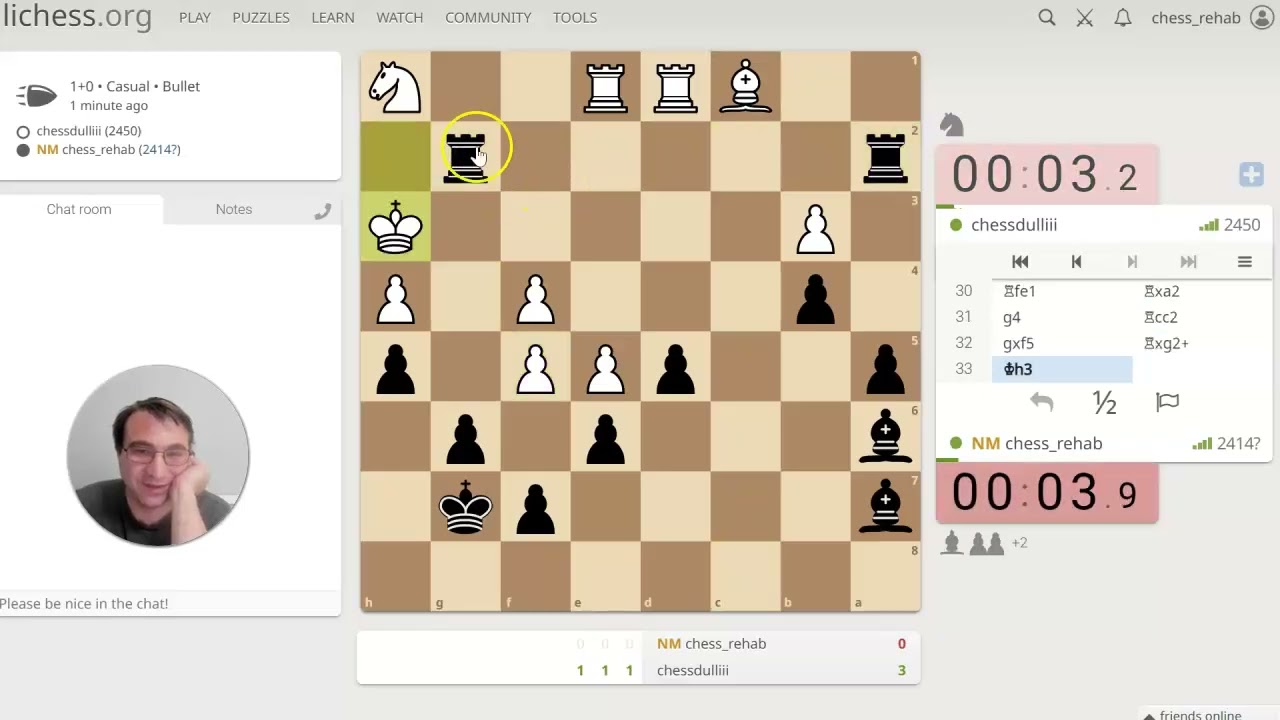Select move 33 Kh3 in move list
The image size is (1280, 720).
tap(1062, 369)
